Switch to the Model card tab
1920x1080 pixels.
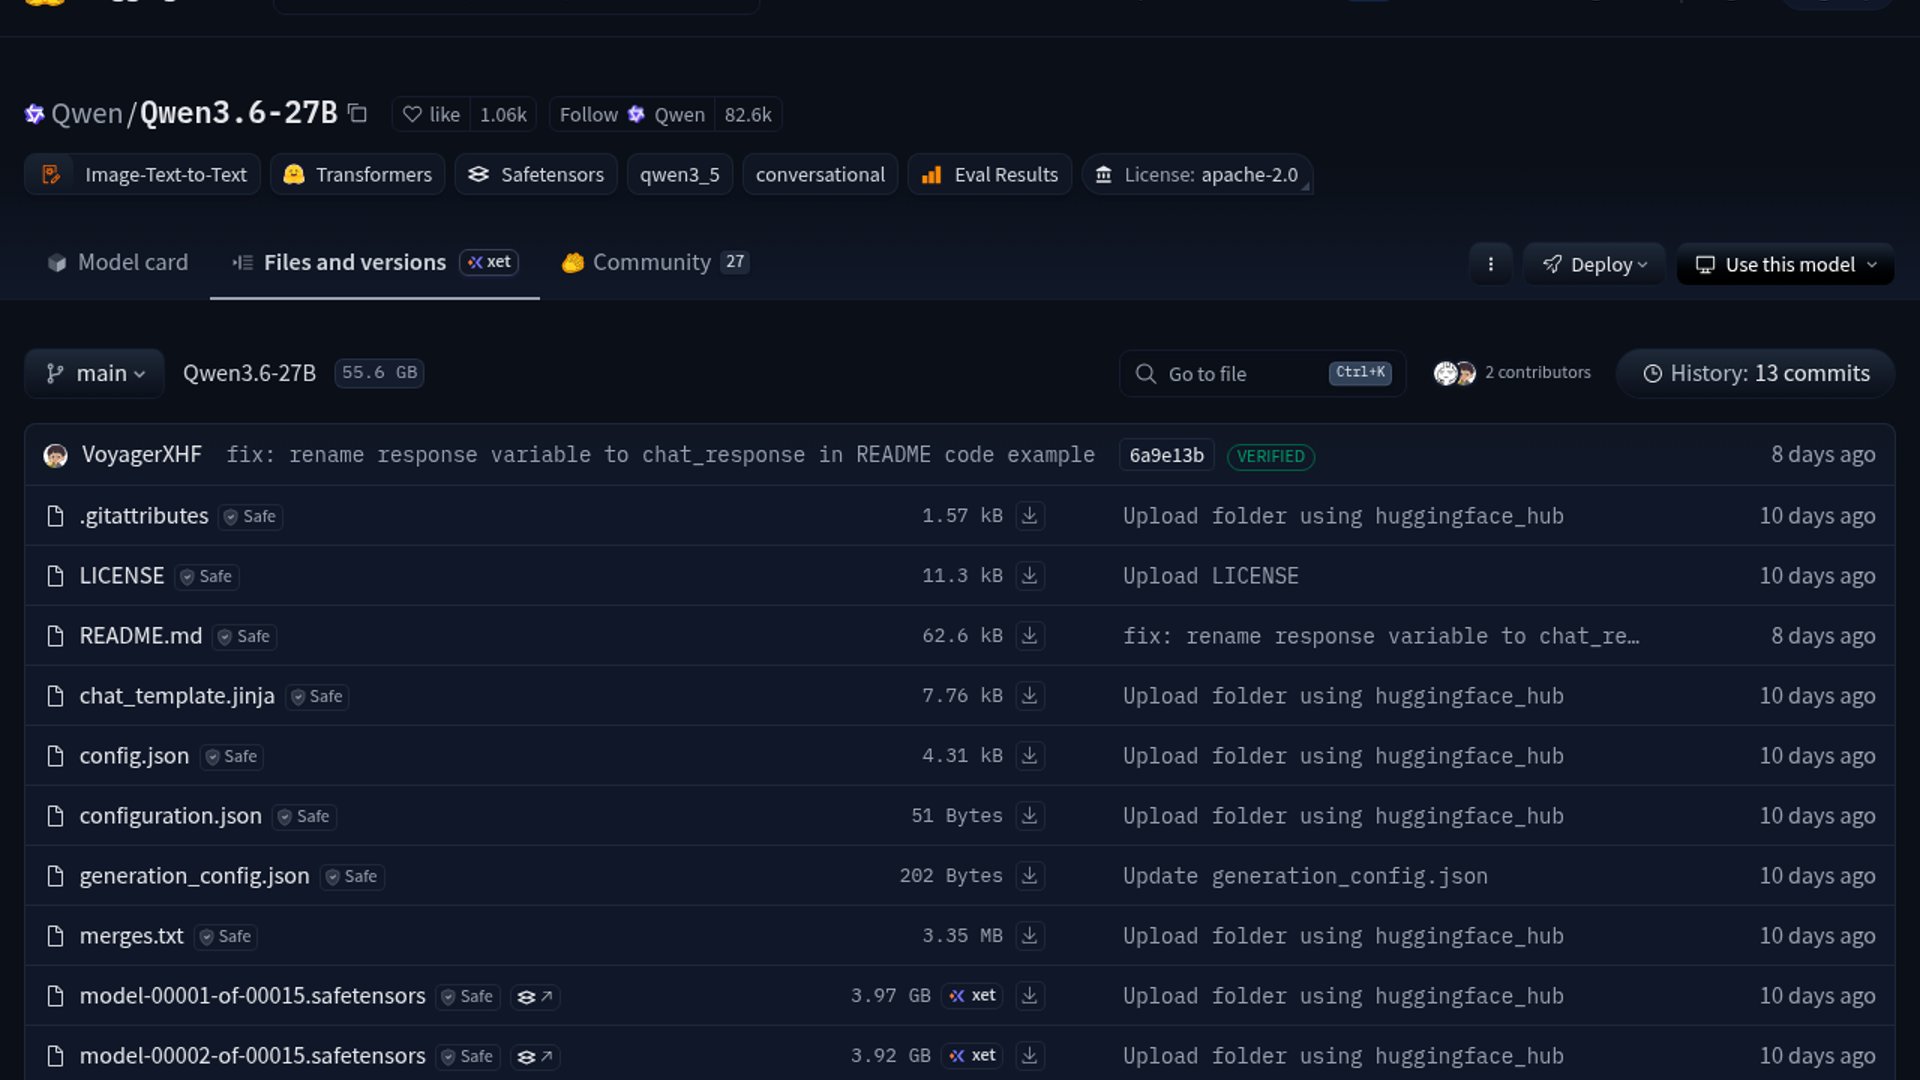pyautogui.click(x=117, y=263)
